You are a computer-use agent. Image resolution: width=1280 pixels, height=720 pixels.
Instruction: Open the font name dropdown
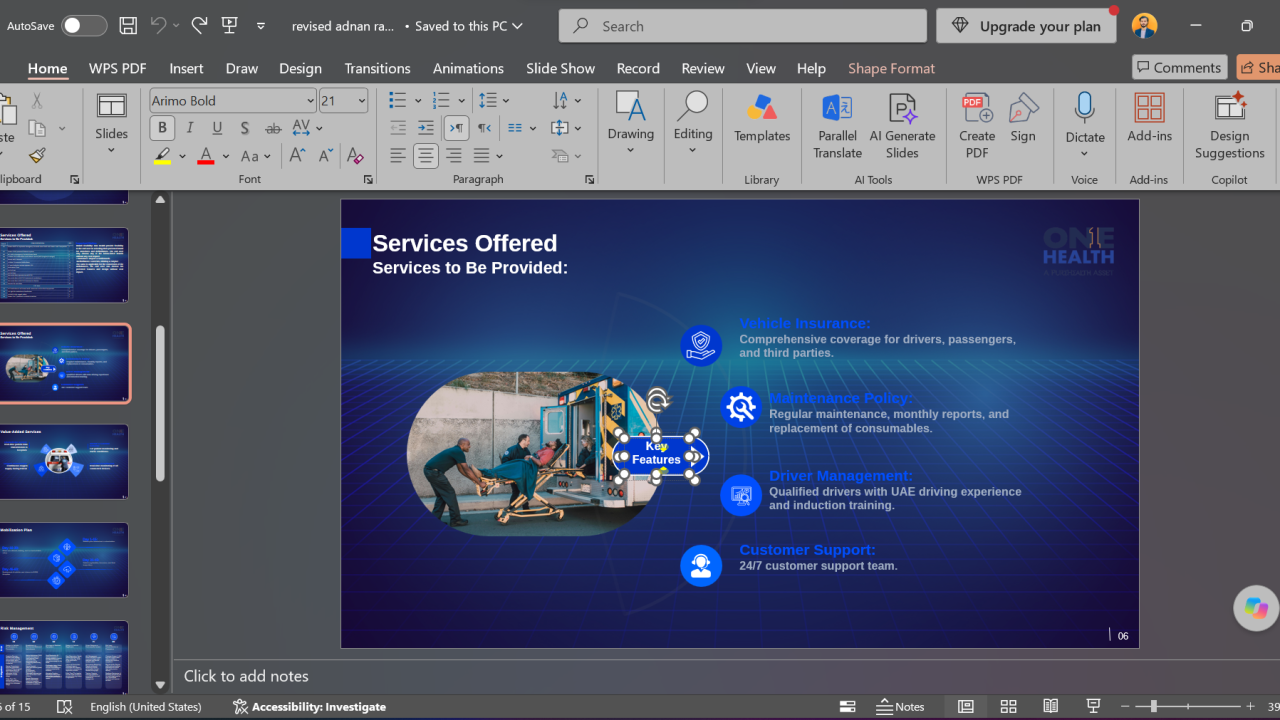[310, 101]
